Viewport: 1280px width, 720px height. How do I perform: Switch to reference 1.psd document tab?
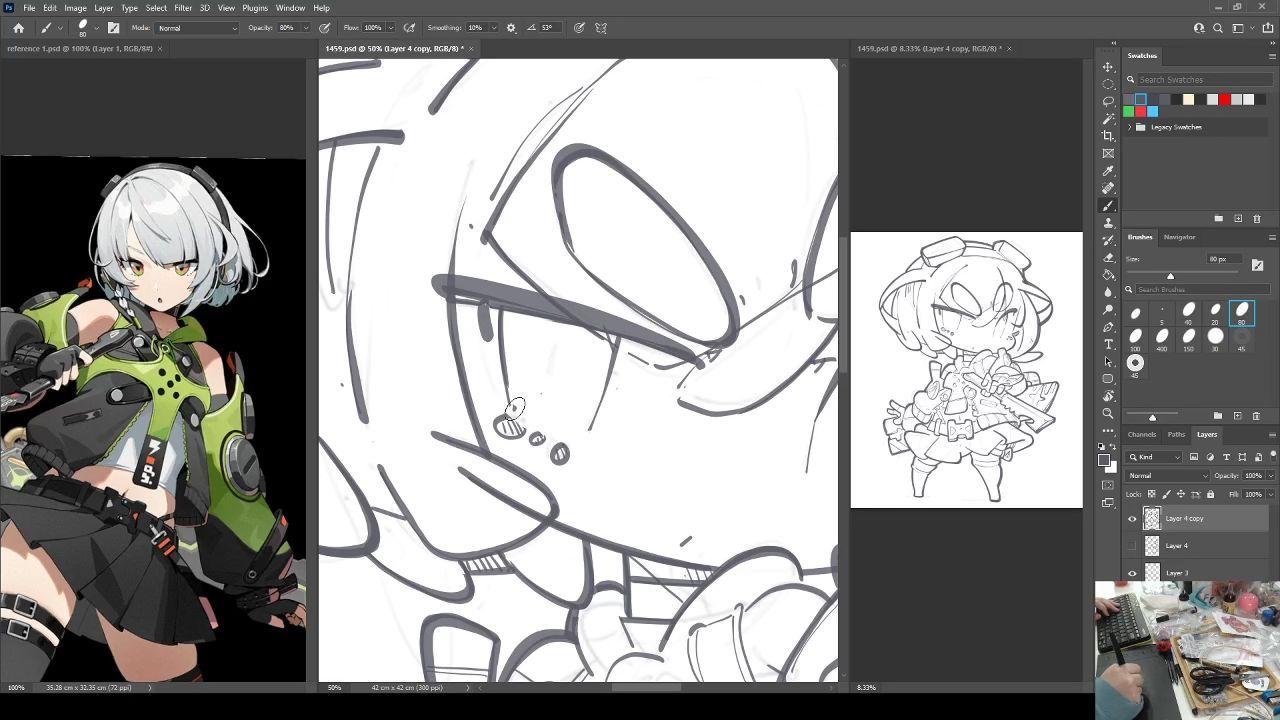pyautogui.click(x=80, y=48)
